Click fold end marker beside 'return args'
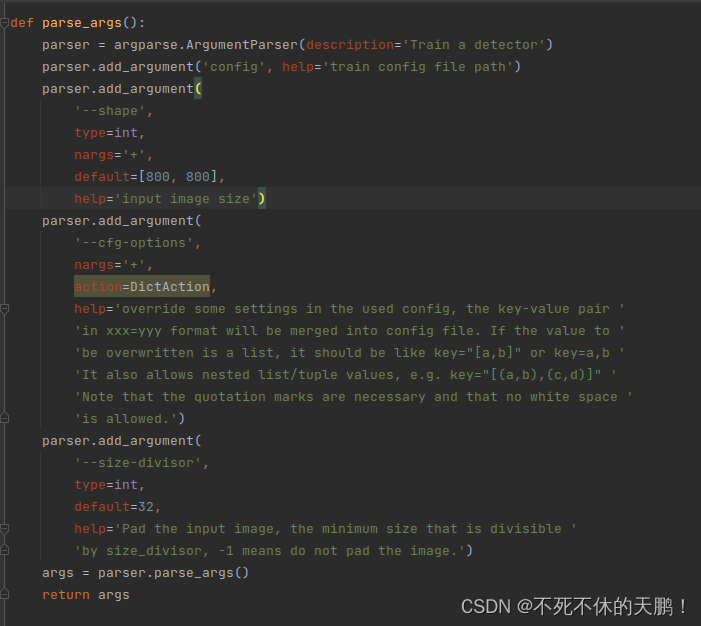Viewport: 701px width, 626px height. pos(5,595)
